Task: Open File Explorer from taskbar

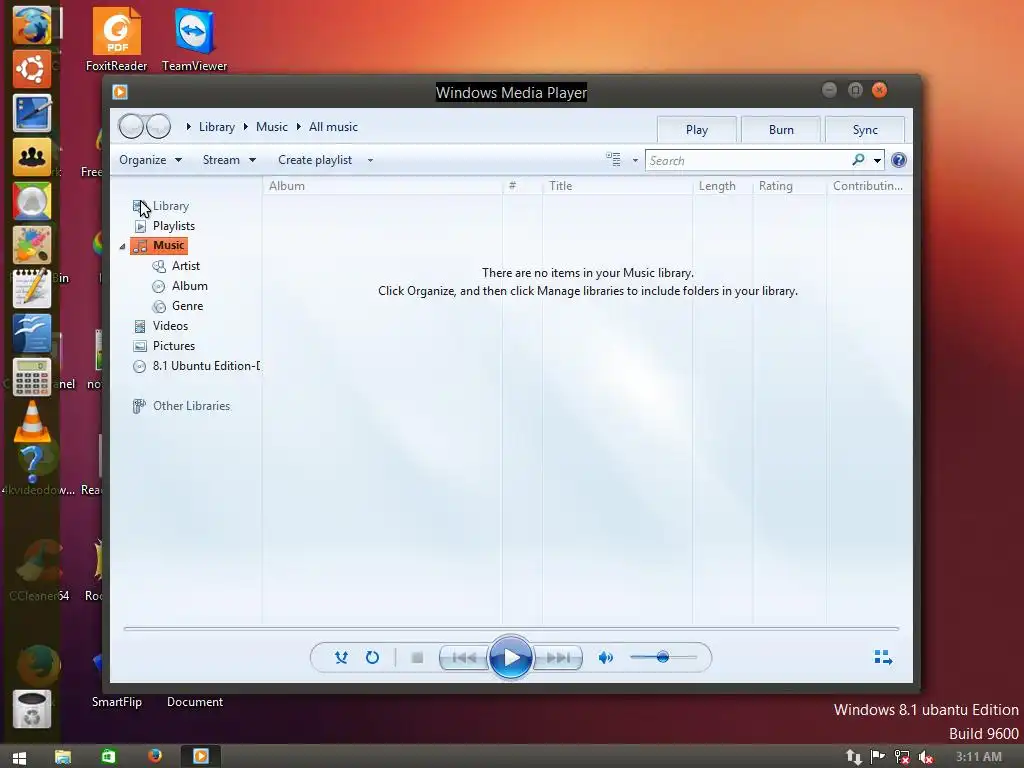Action: pyautogui.click(x=63, y=756)
